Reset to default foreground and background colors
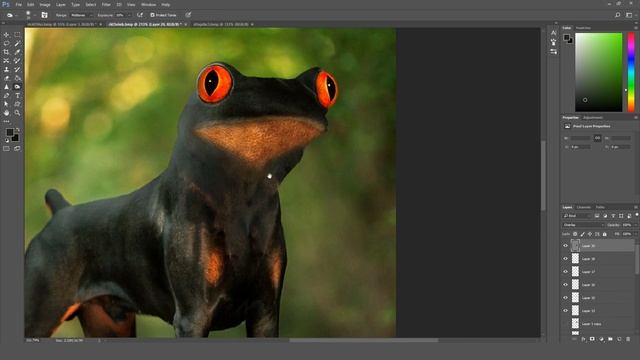The image size is (640, 360). [x=7, y=140]
